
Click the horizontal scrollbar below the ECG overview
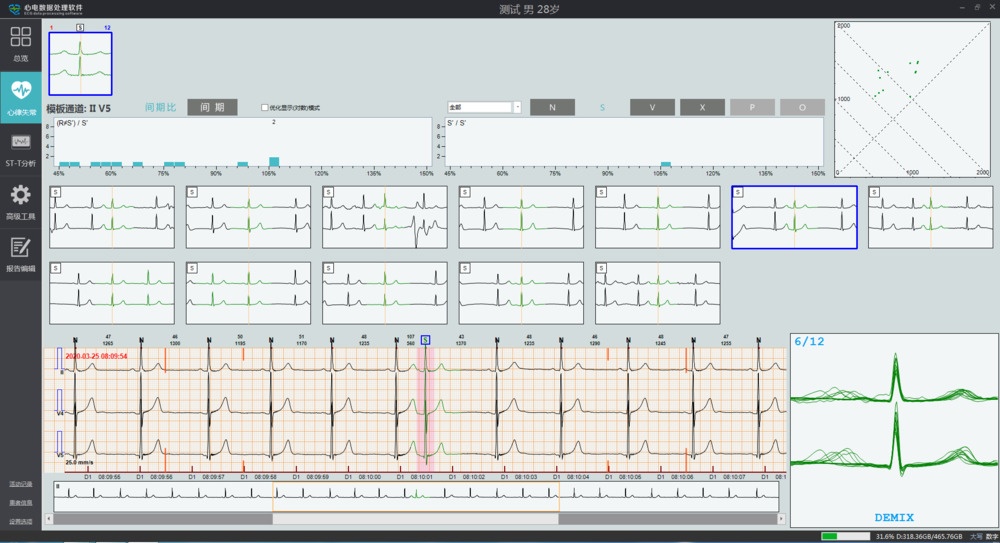click(x=415, y=519)
